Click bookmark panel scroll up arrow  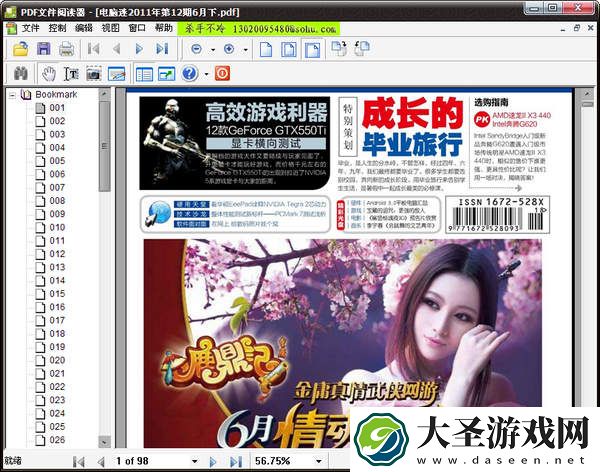click(x=104, y=94)
